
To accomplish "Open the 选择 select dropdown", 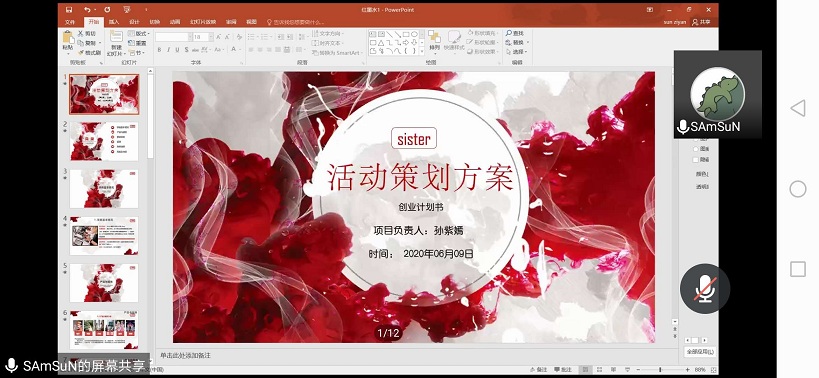I will tap(517, 52).
